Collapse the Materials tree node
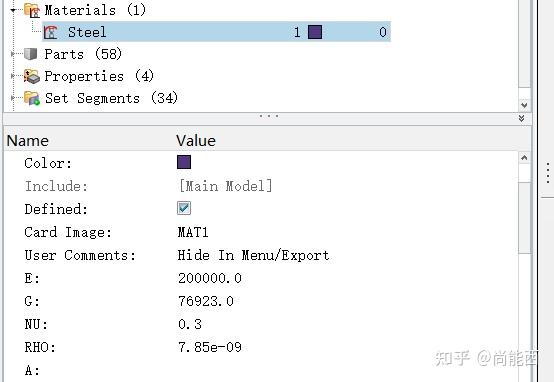This screenshot has width=554, height=382. click(13, 10)
